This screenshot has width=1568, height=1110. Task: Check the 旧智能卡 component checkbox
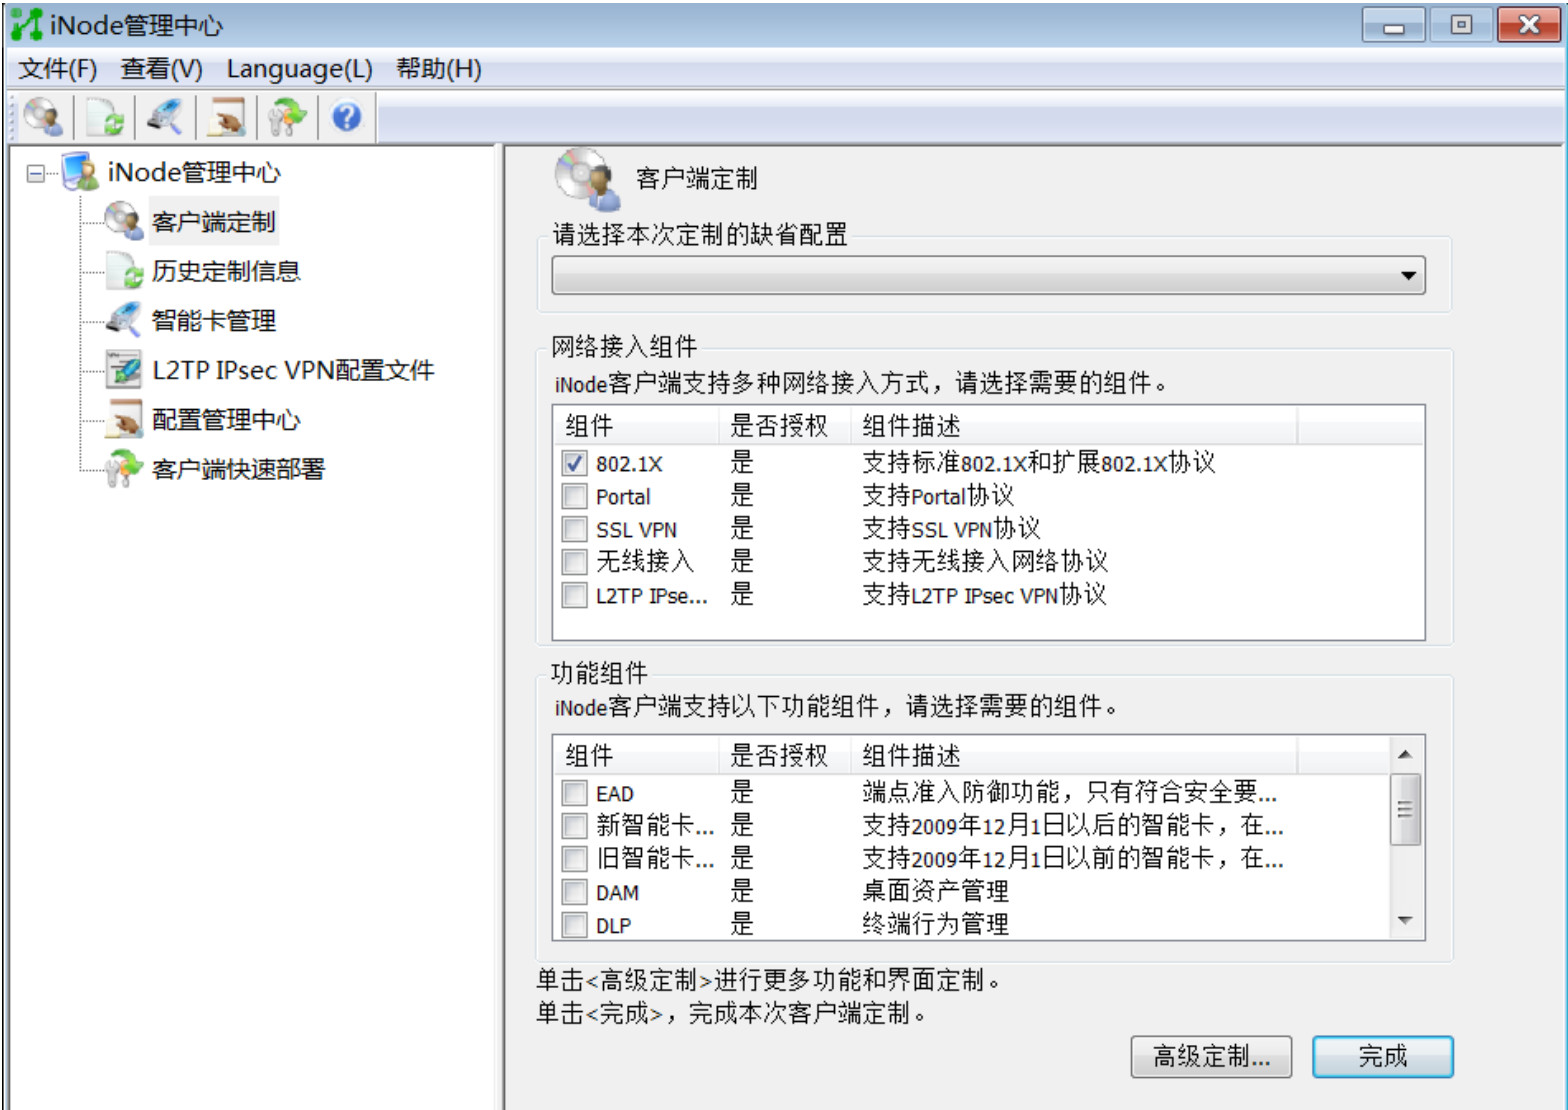point(574,859)
